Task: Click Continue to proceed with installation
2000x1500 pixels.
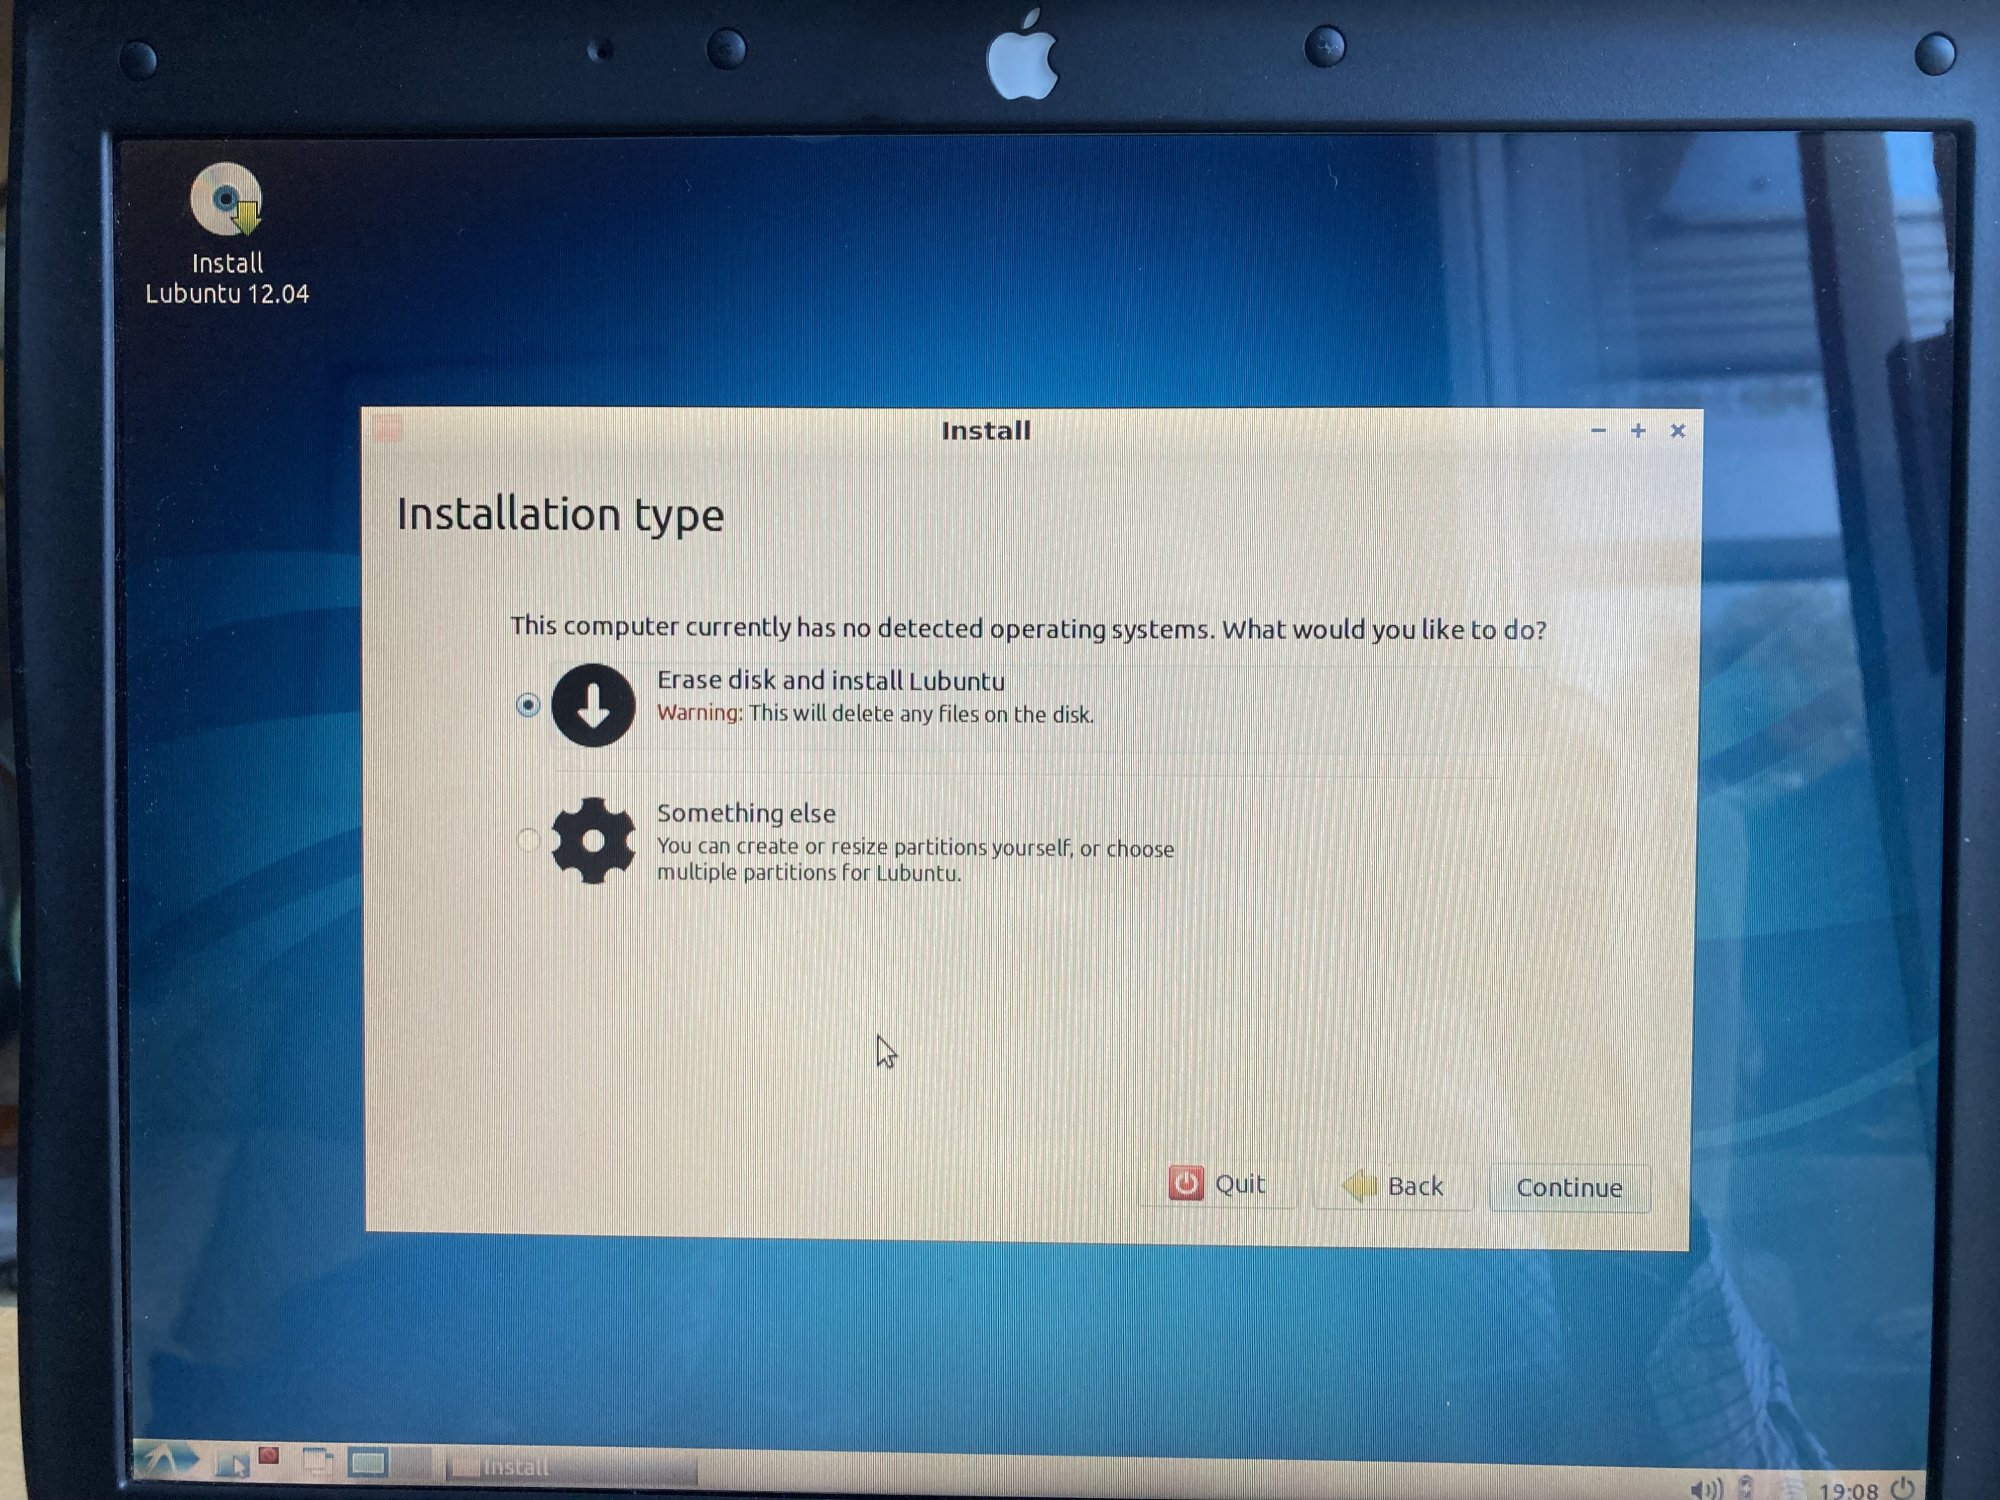Action: click(x=1569, y=1188)
